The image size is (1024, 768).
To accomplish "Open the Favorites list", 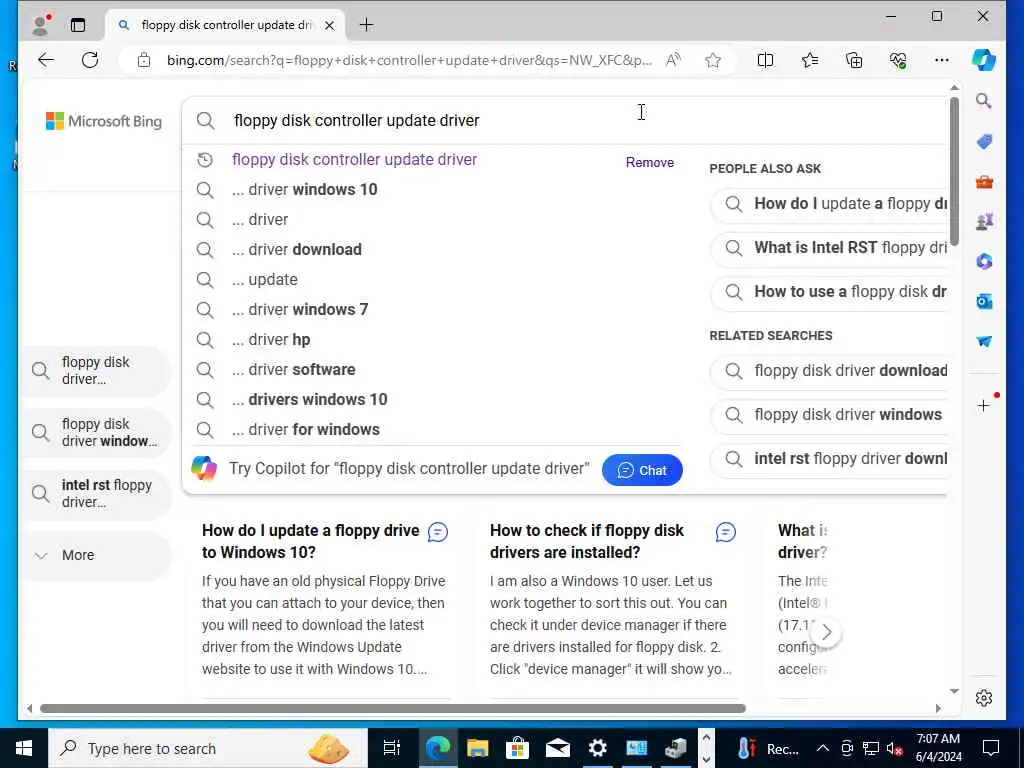I will tap(810, 60).
